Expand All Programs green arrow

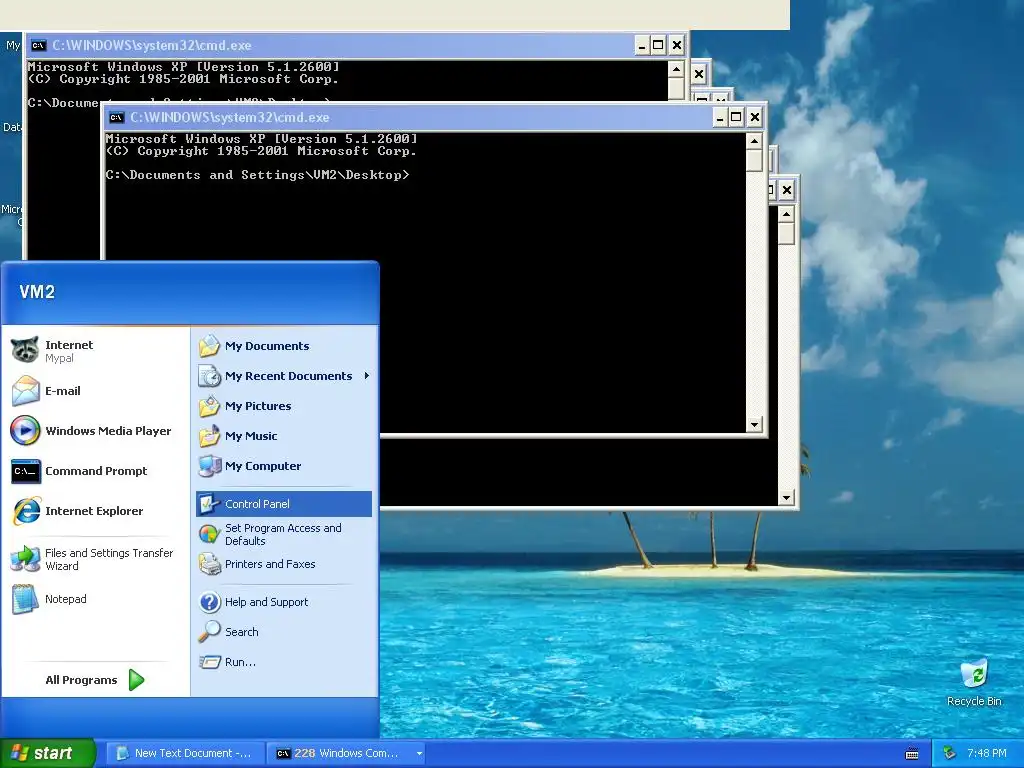pyautogui.click(x=136, y=680)
